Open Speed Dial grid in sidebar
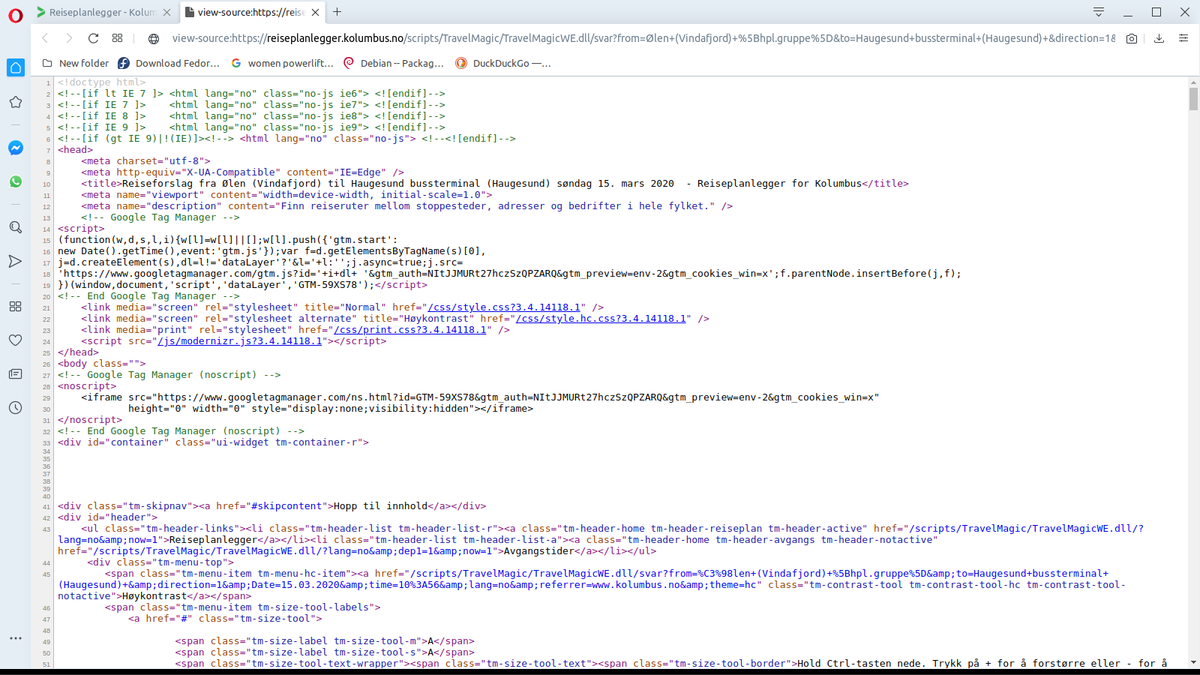This screenshot has width=1200, height=675. coord(15,306)
